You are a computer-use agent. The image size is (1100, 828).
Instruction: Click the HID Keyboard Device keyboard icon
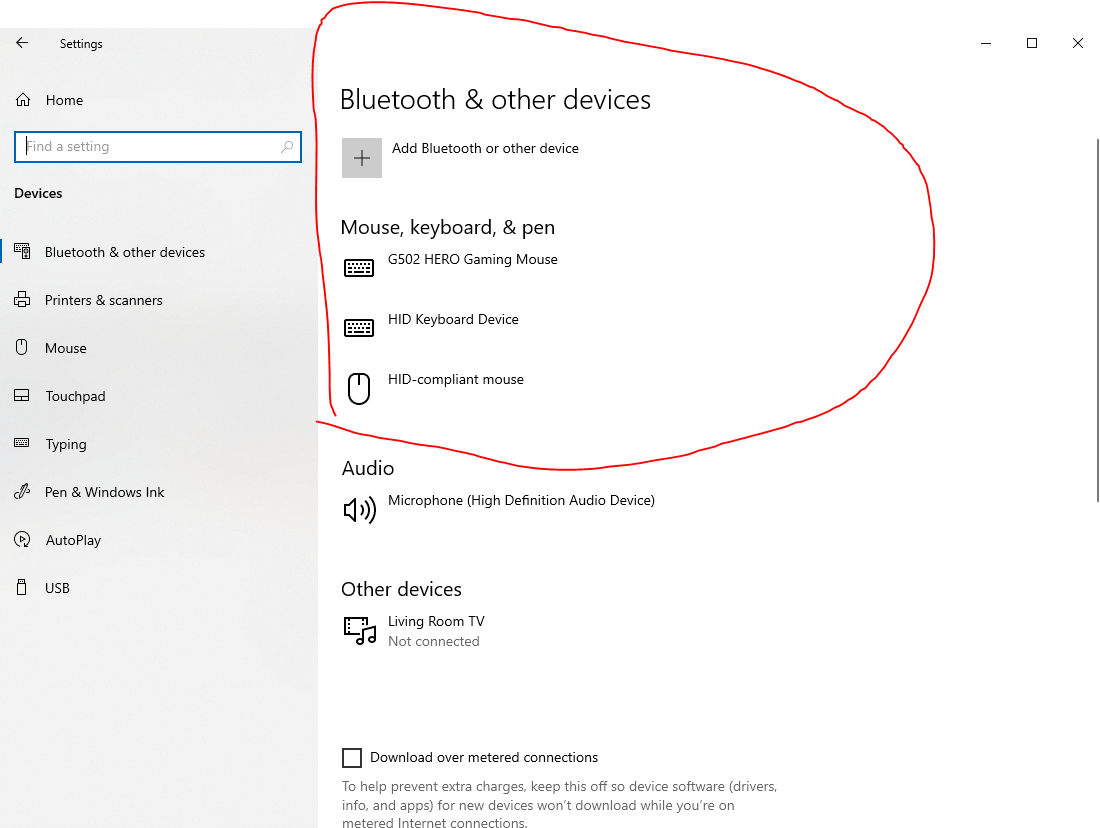[358, 328]
